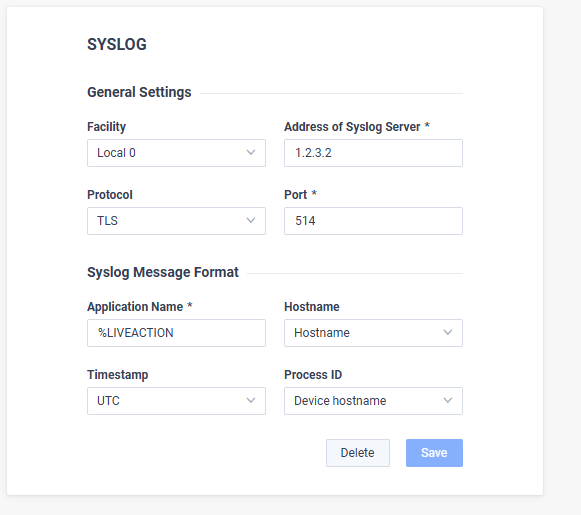Open the Facility dropdown showing Local 0
This screenshot has width=581, height=515.
[x=176, y=153]
